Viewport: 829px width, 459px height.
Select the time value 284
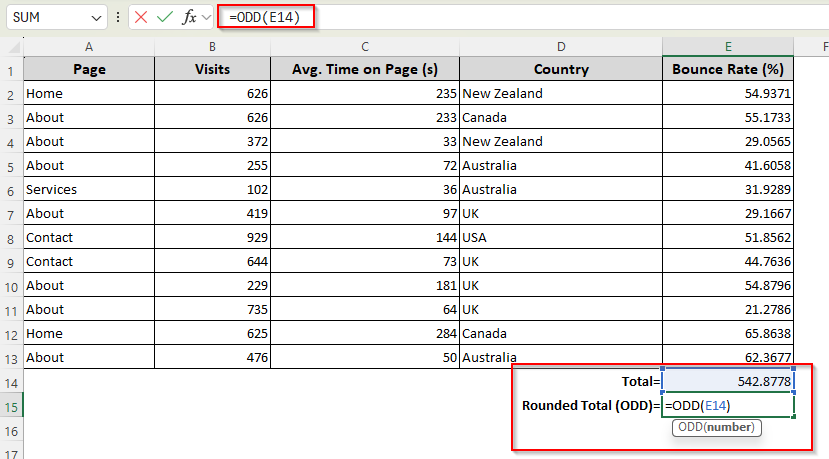pos(365,334)
